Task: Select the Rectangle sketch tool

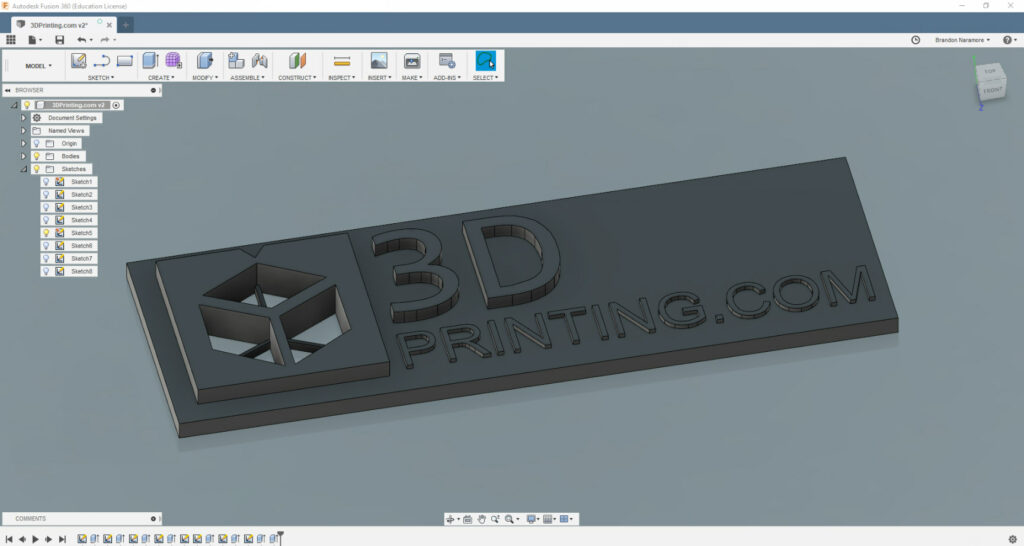Action: coord(125,61)
